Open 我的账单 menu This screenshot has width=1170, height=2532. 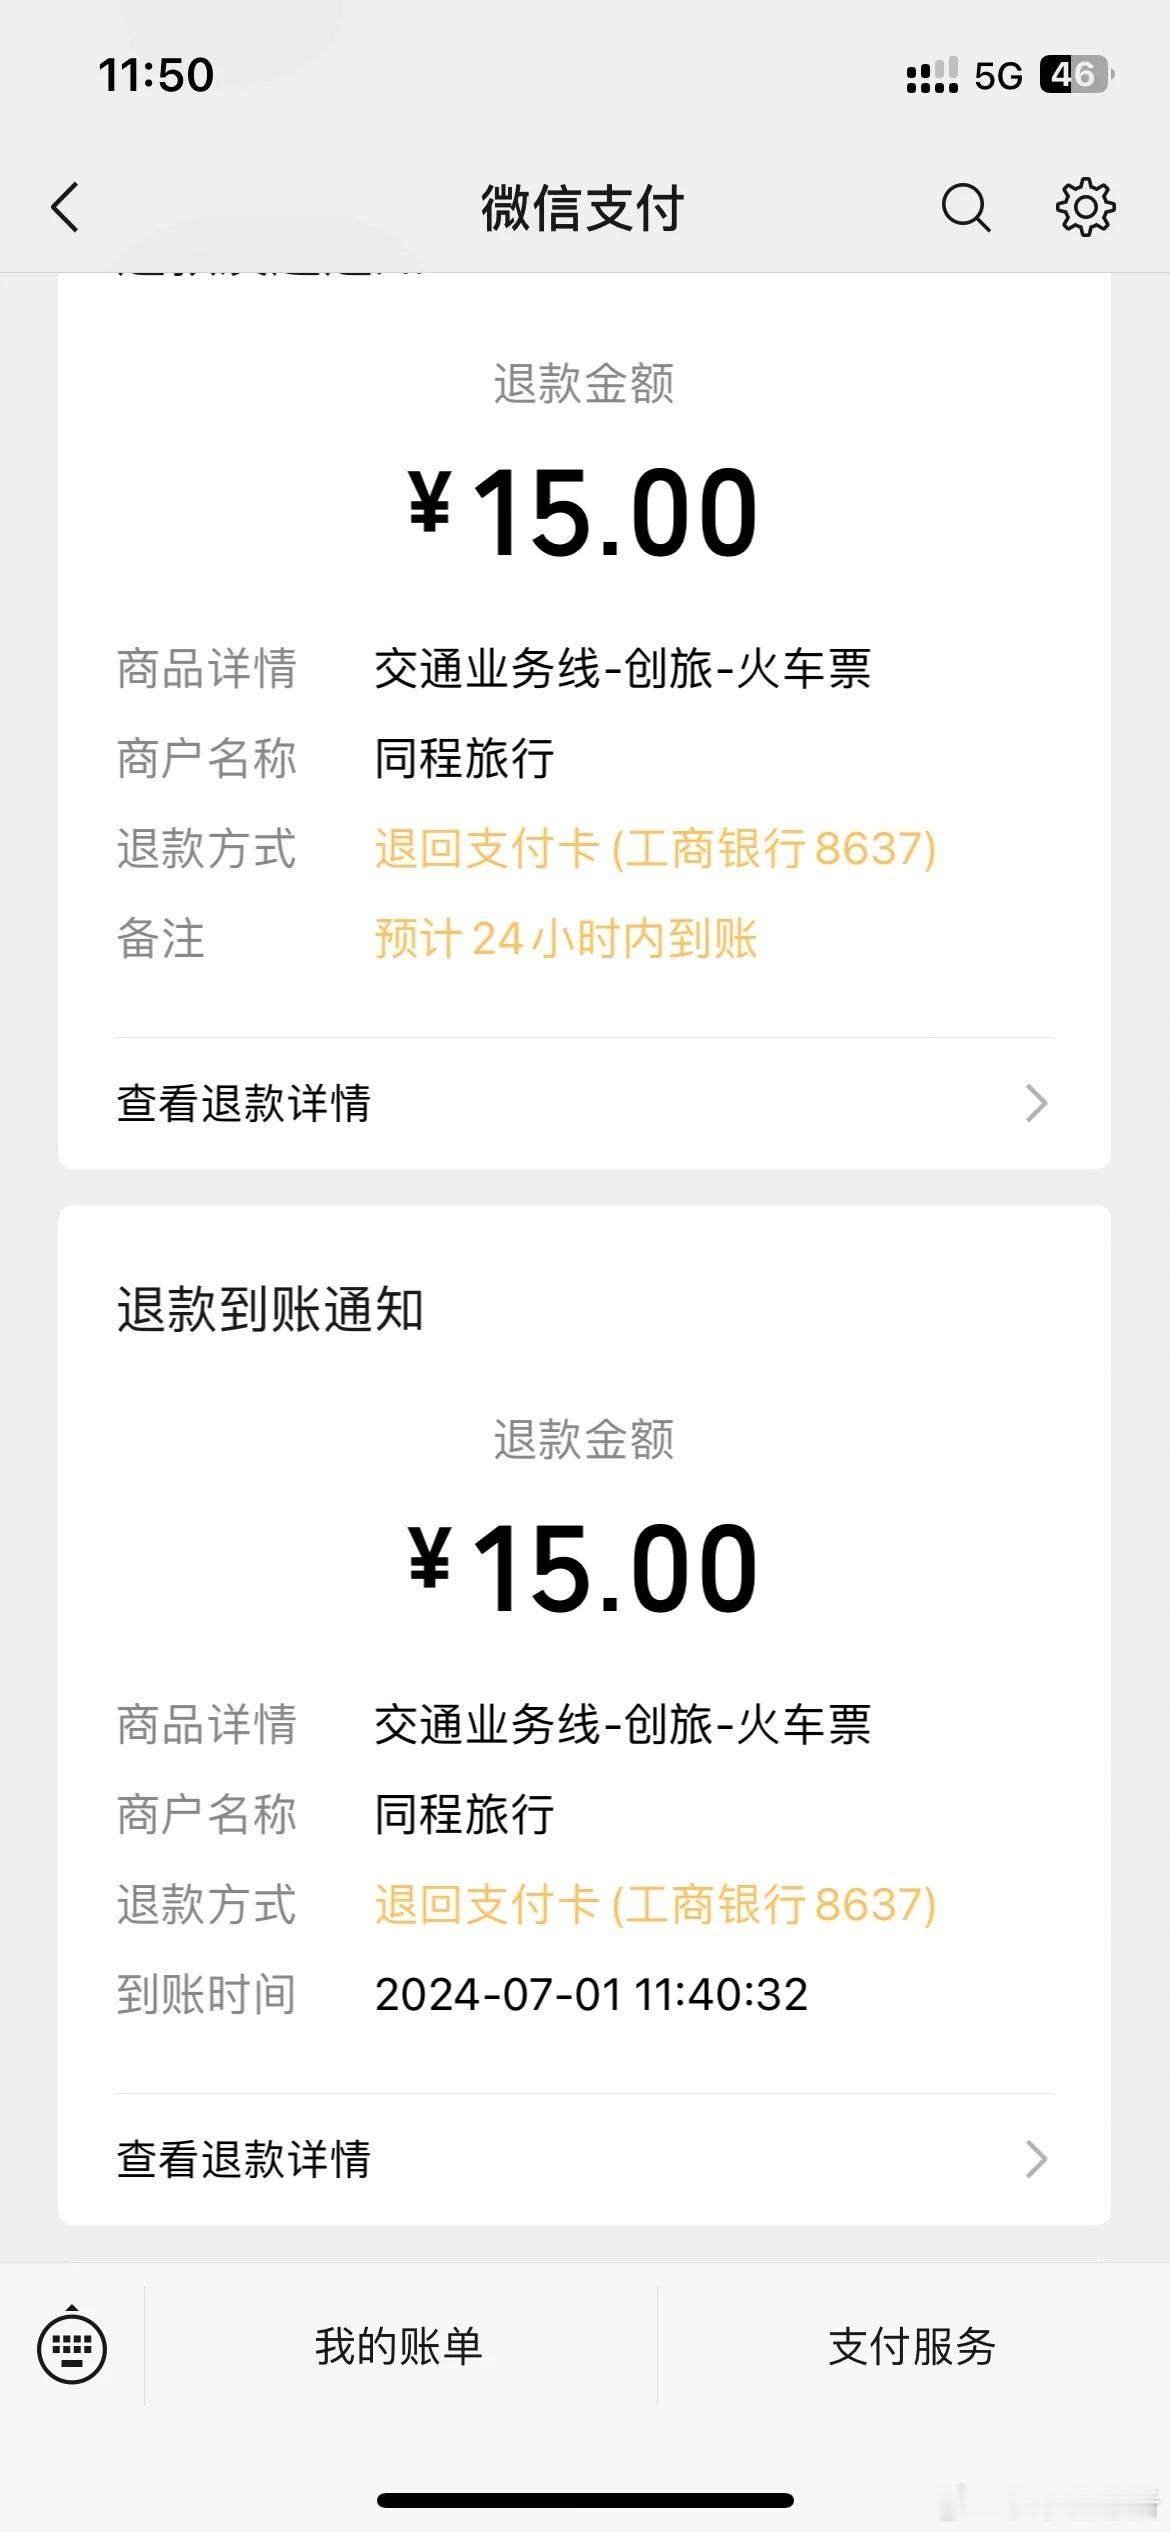coord(399,2346)
